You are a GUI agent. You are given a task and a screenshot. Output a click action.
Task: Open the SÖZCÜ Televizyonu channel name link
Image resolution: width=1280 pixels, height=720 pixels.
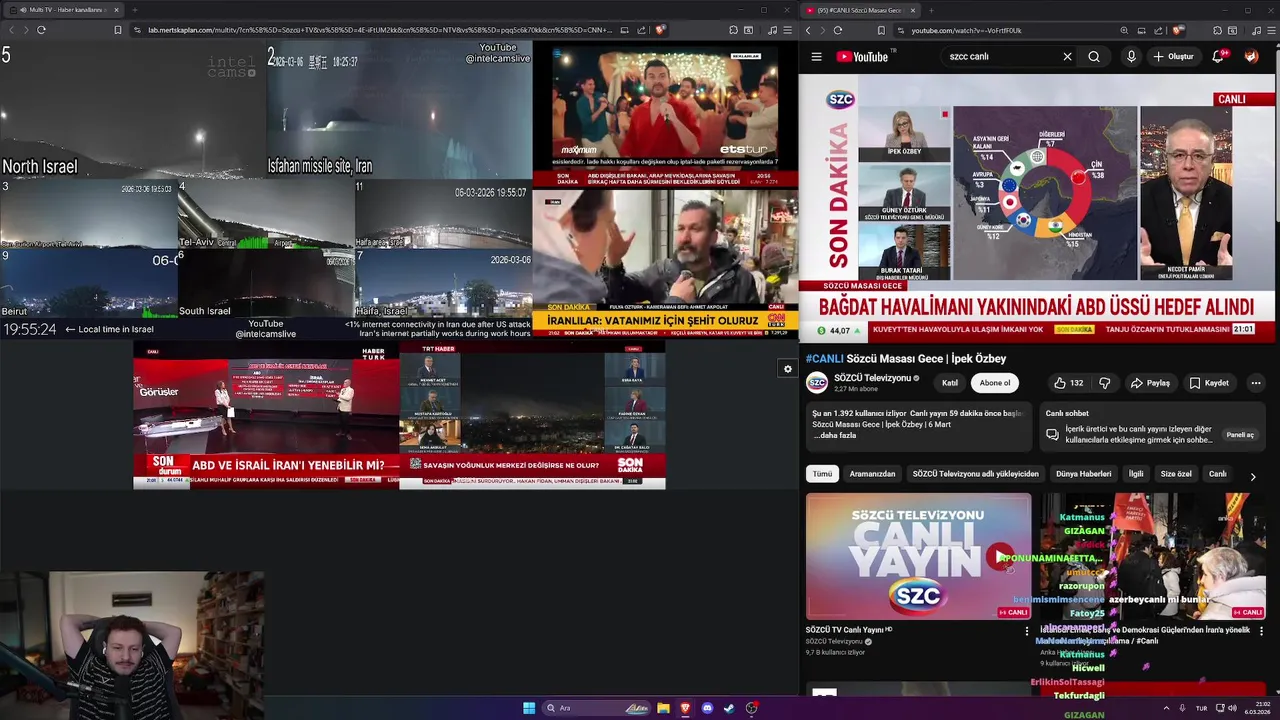873,378
